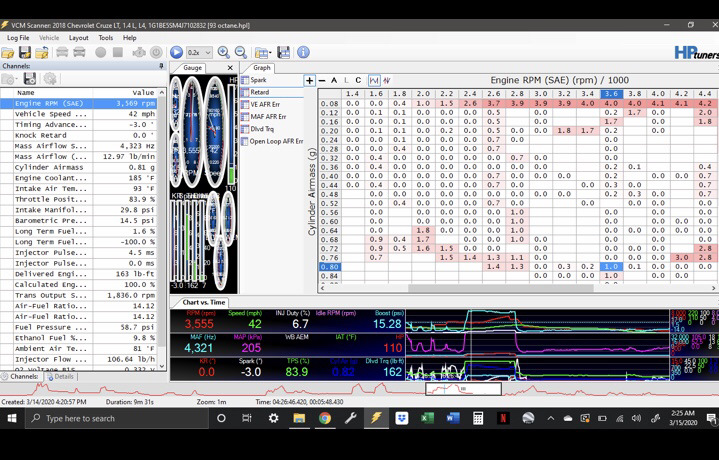Show log info with the blue i icon
719x460 pixels.
tap(303, 52)
